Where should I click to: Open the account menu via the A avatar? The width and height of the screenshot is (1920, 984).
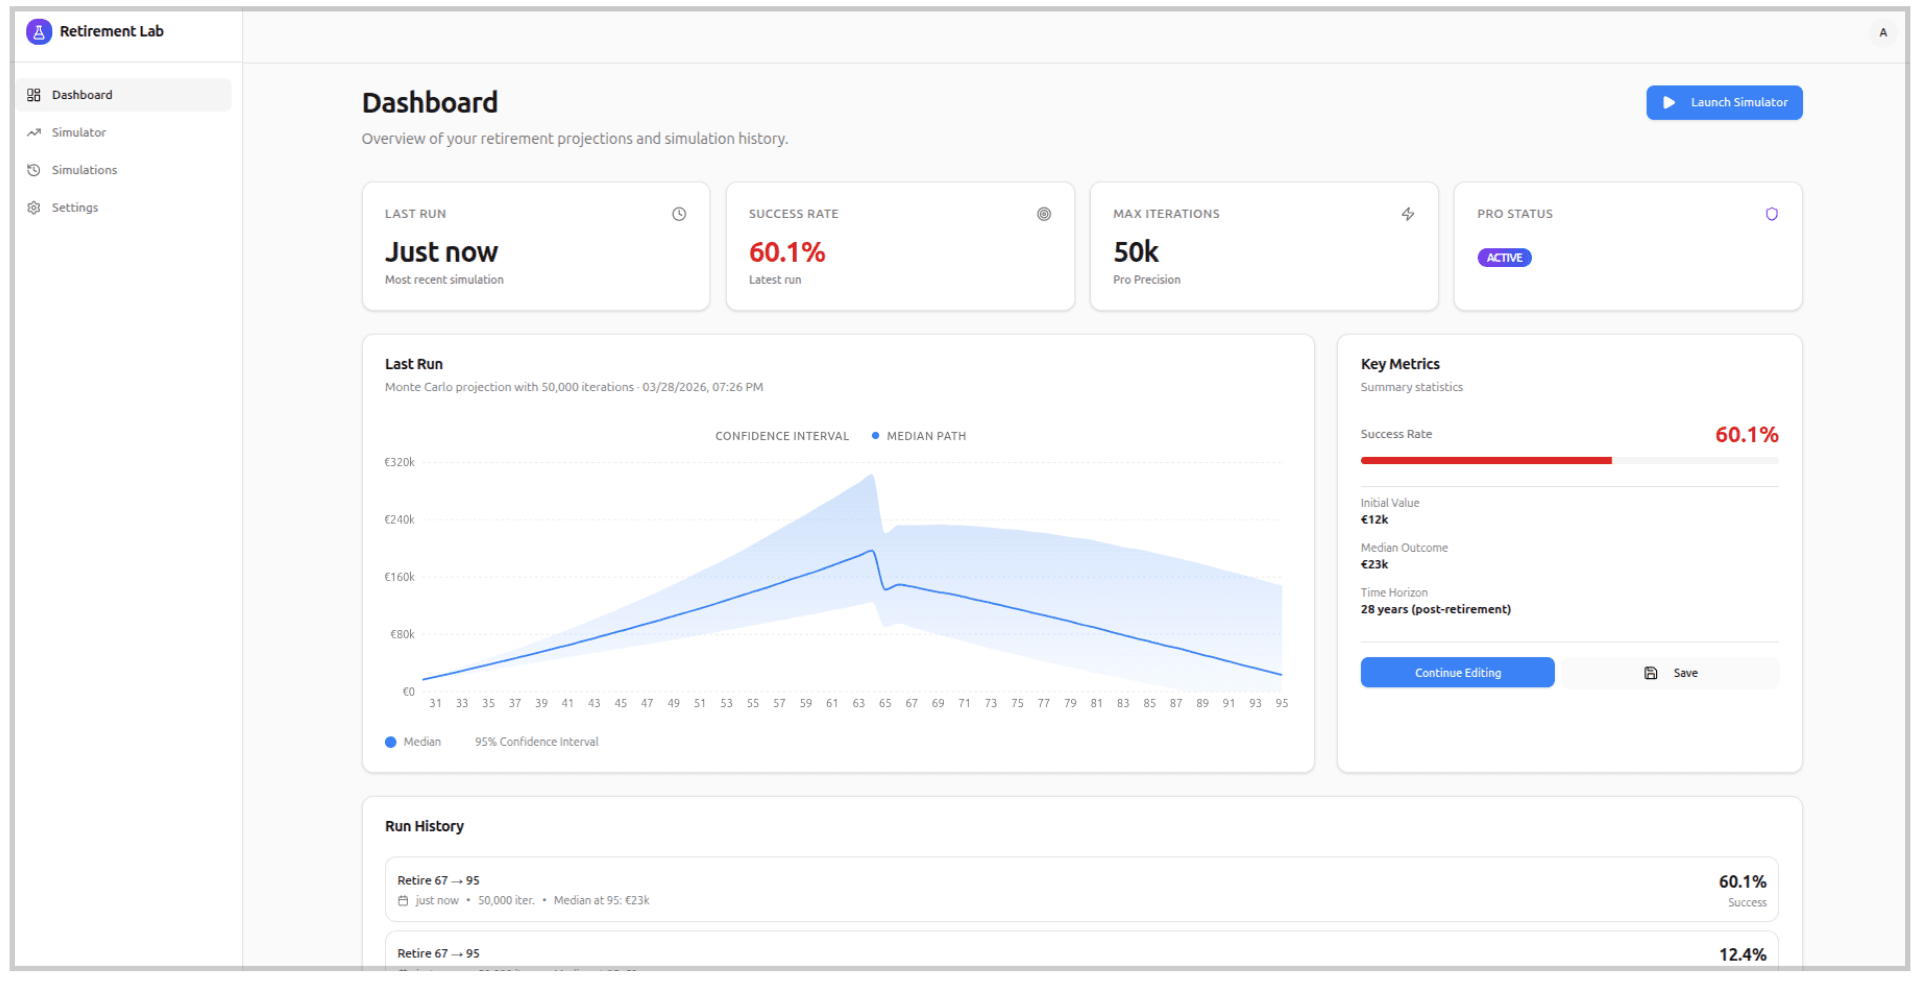click(x=1881, y=33)
